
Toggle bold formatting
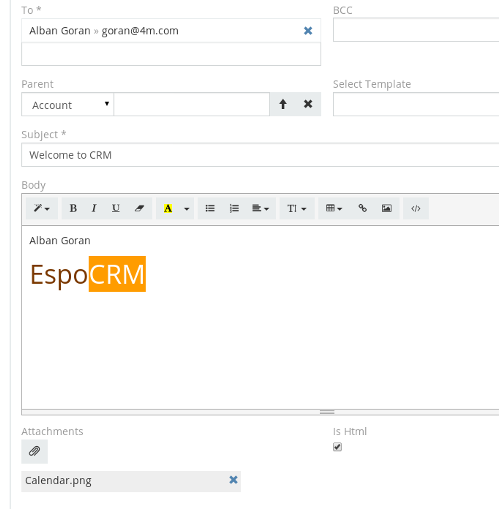pyautogui.click(x=73, y=208)
